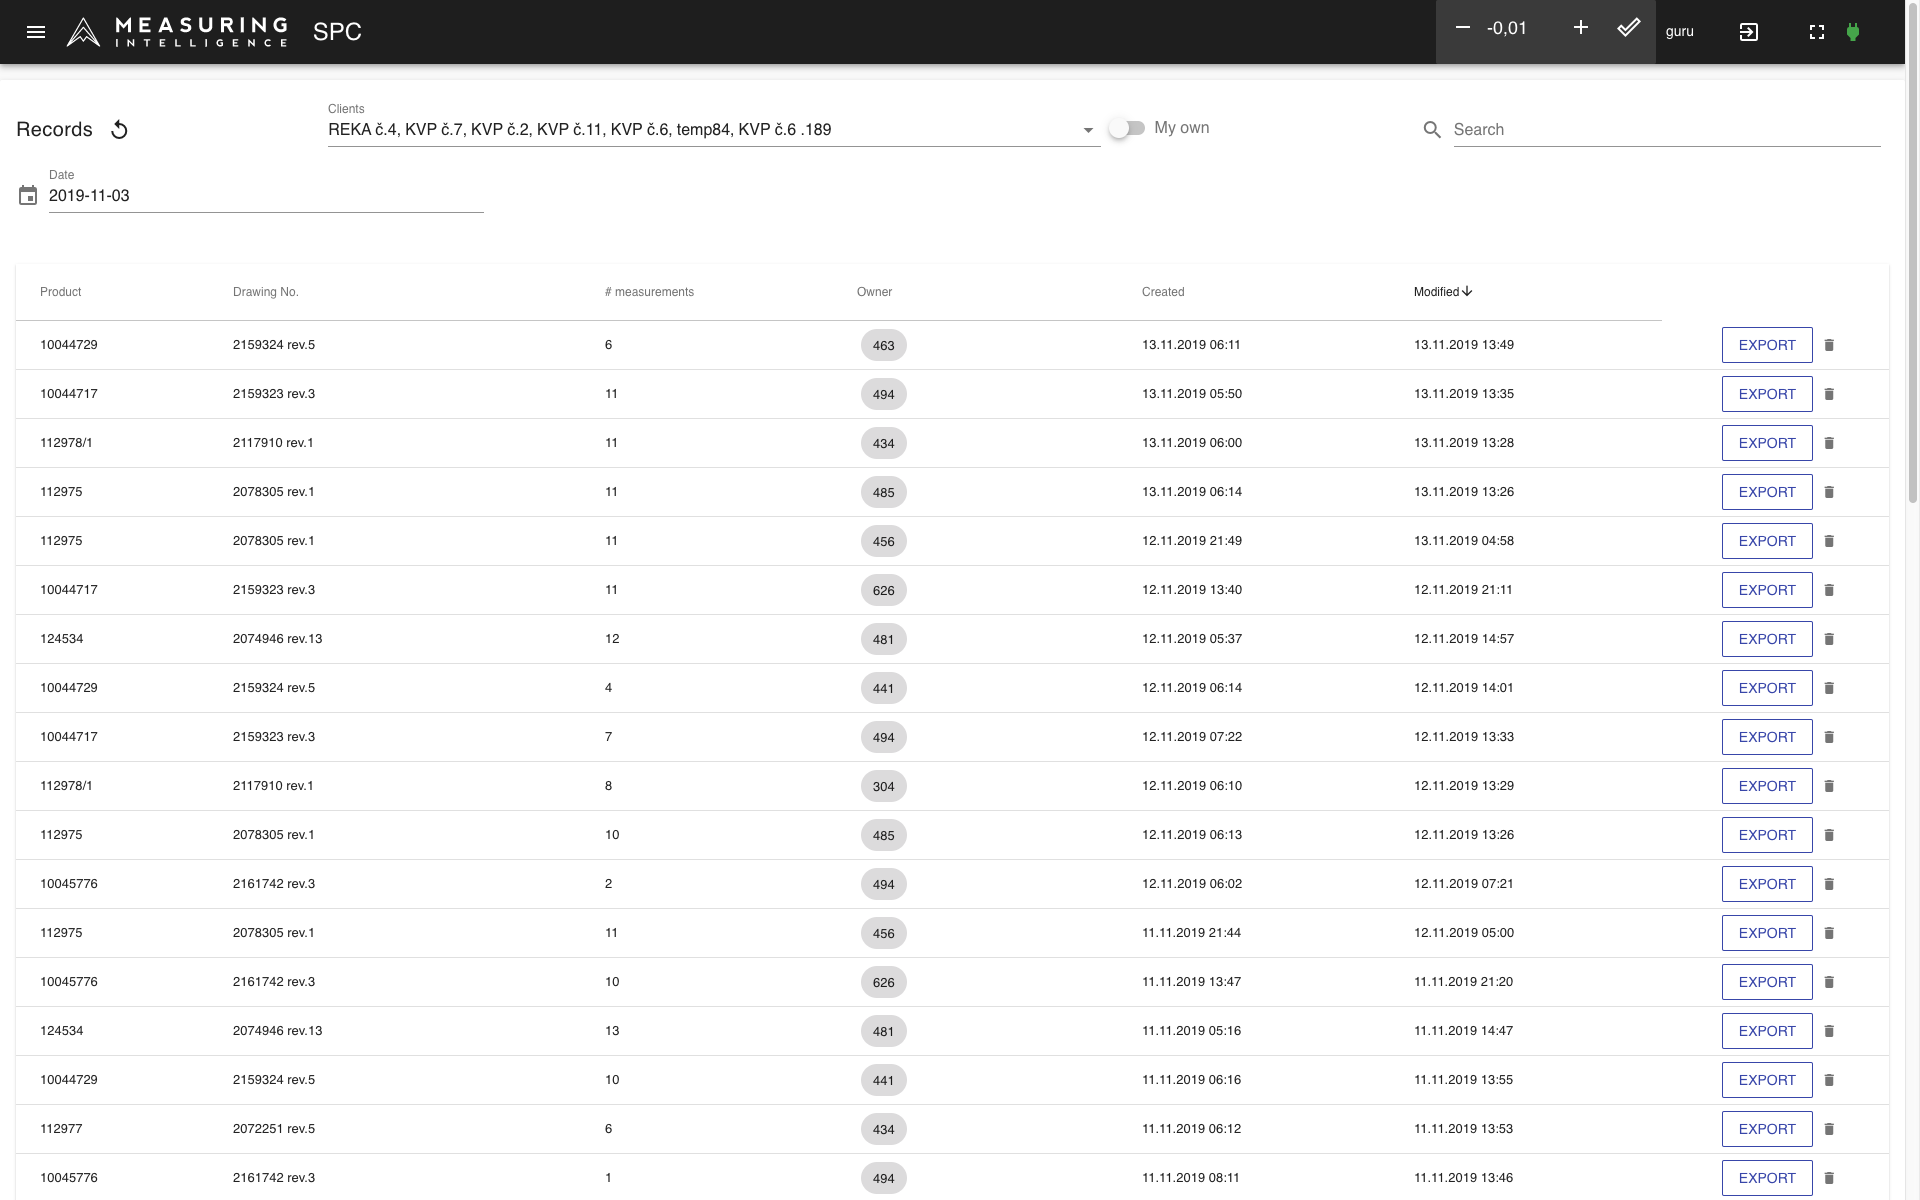Click EXPORT for product 112975
Screen dimensions: 1920x1200
tap(1765, 491)
